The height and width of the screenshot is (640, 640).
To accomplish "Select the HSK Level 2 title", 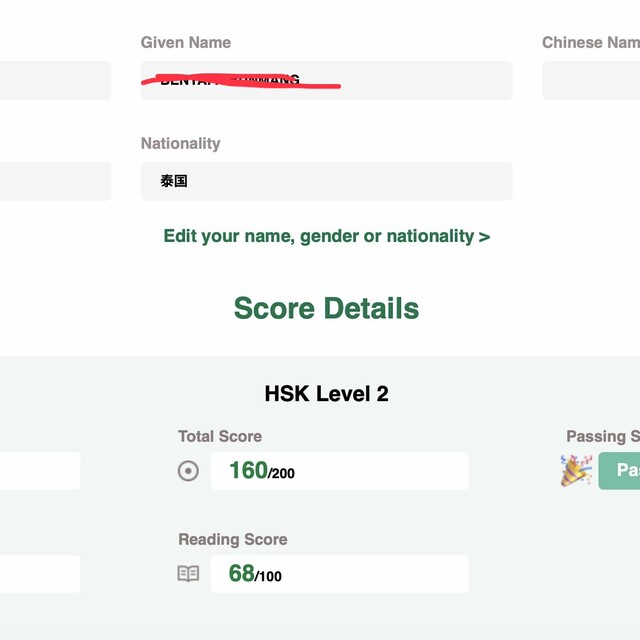I will click(326, 394).
